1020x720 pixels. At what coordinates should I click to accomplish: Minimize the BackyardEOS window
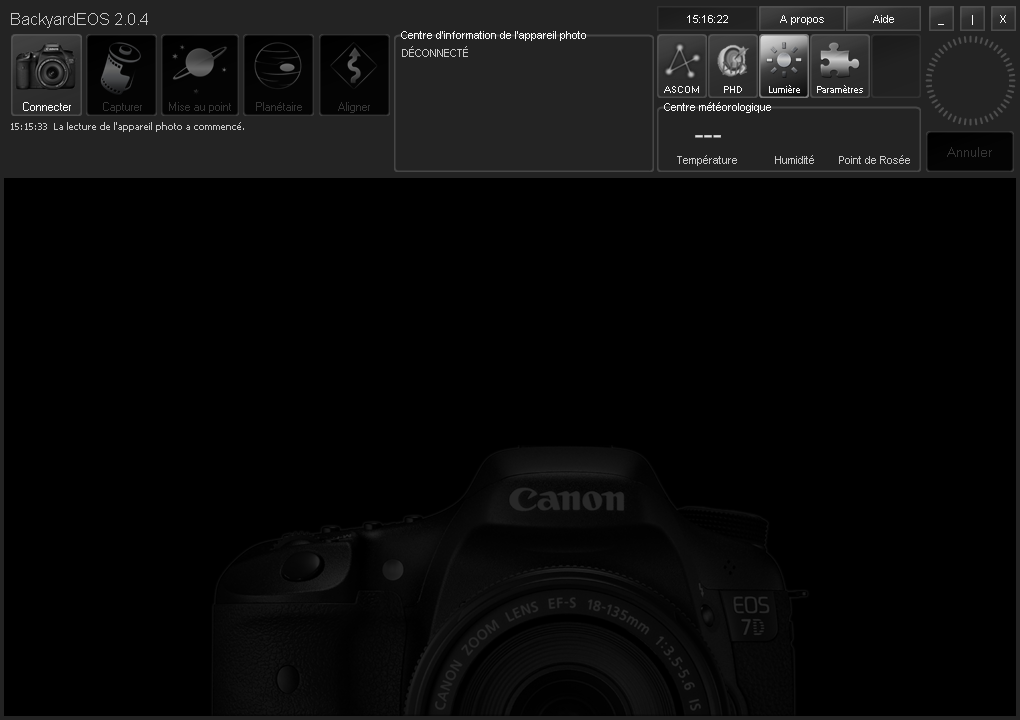click(x=941, y=19)
